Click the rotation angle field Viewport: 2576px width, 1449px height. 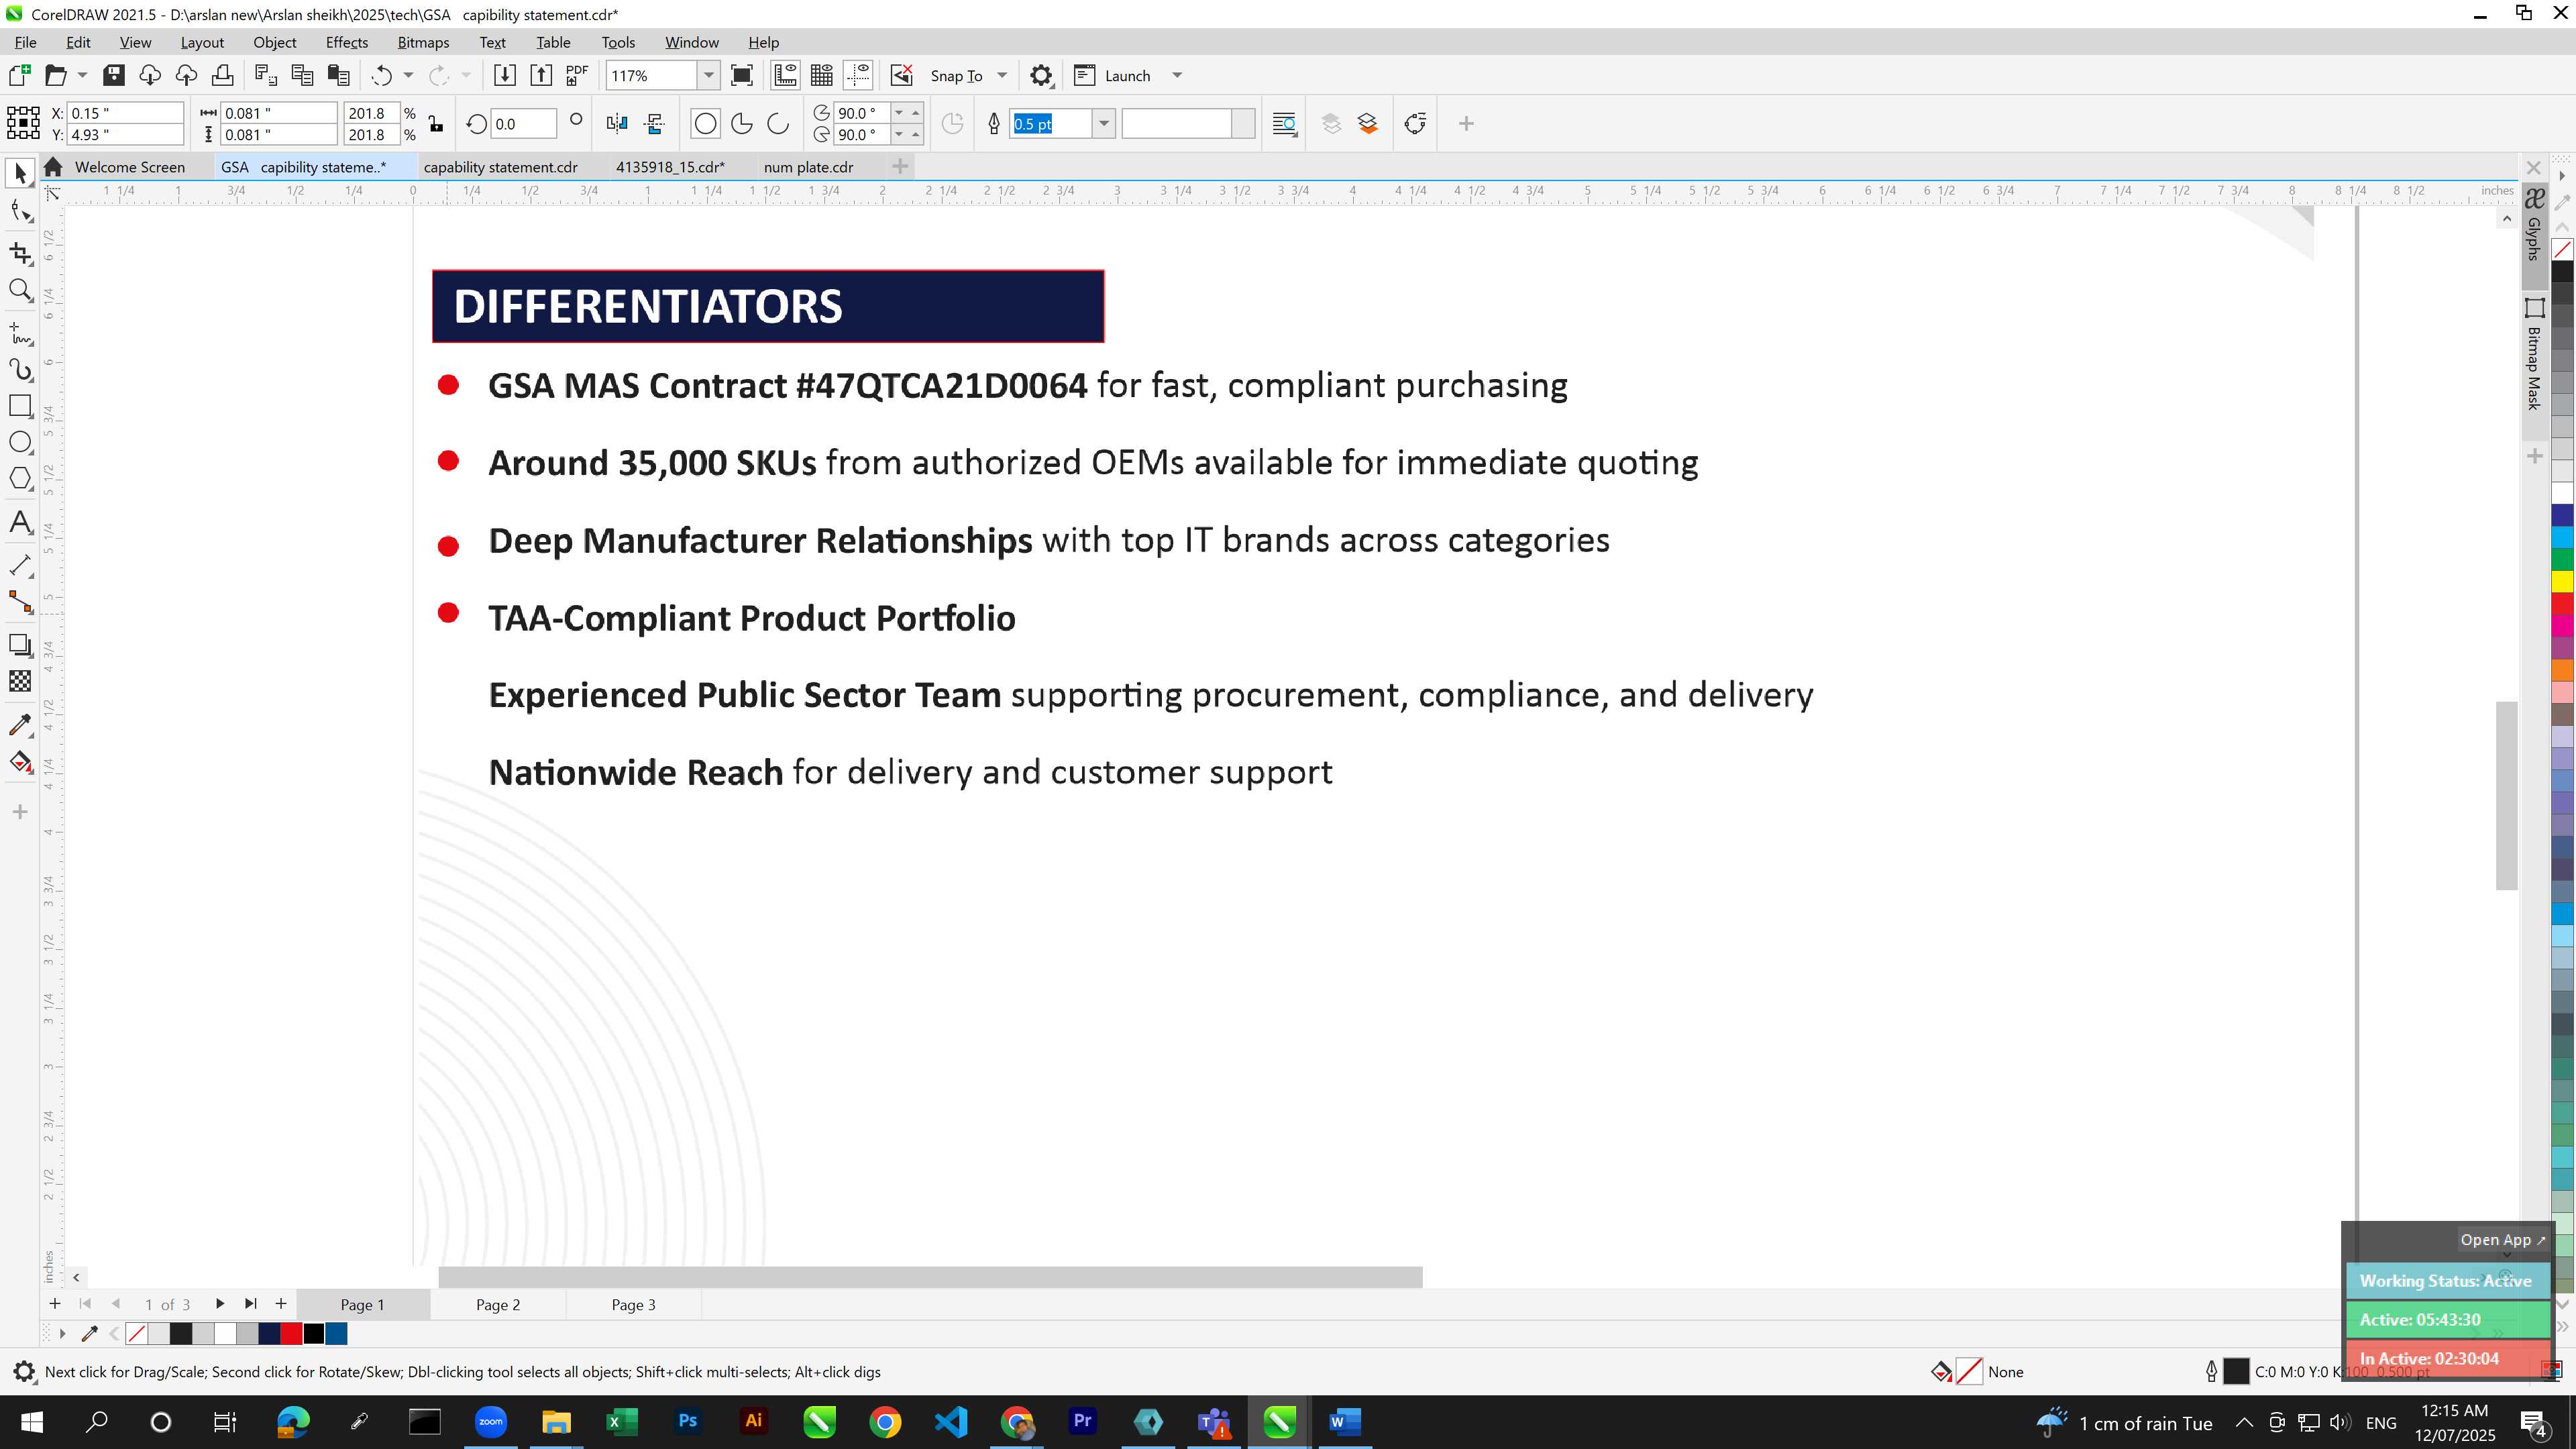click(523, 124)
